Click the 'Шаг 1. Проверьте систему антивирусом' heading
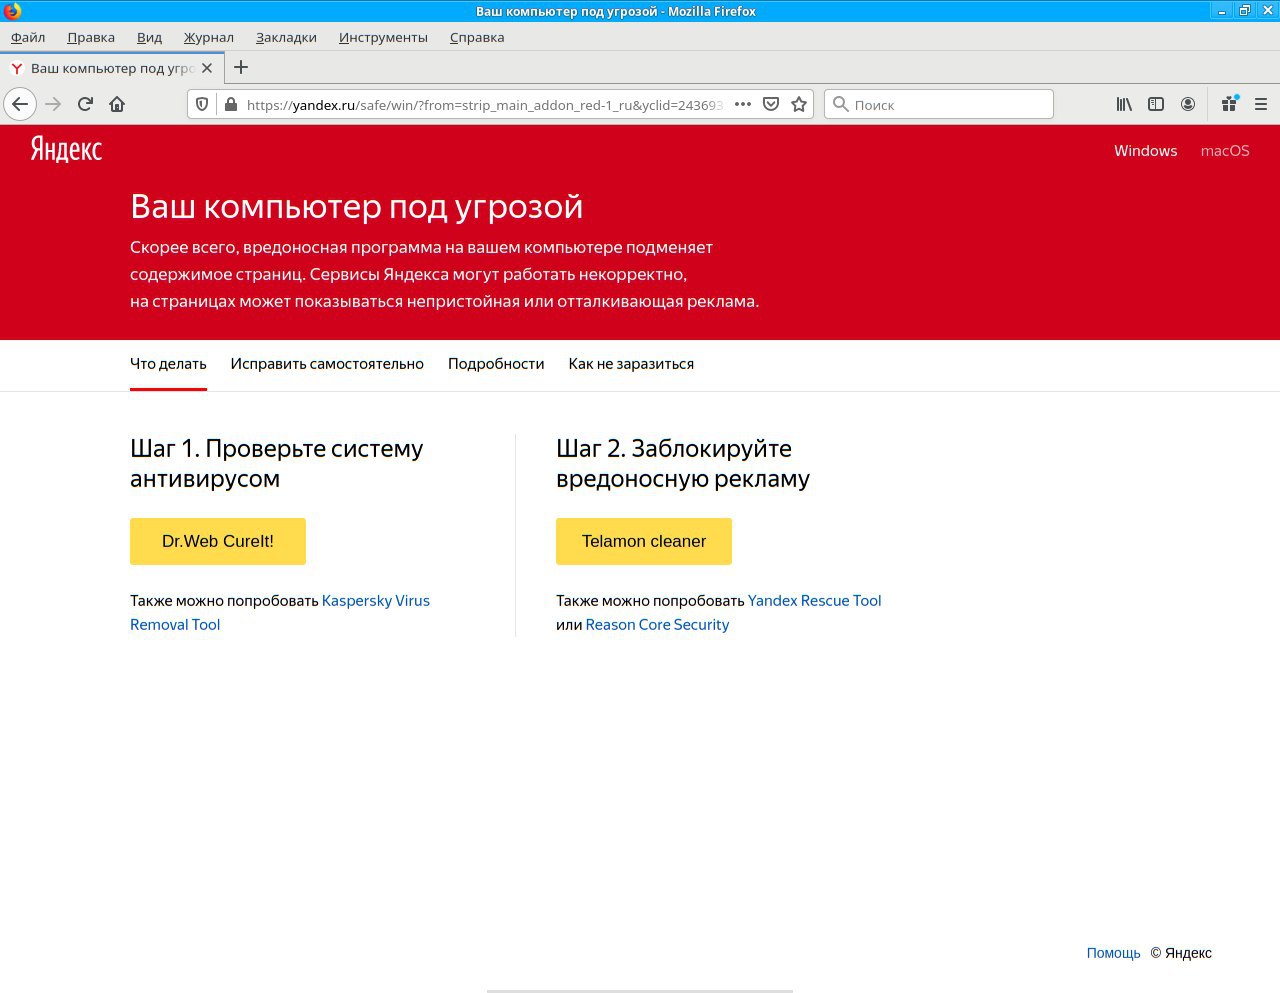Screen dimensions: 1280x993 point(277,463)
